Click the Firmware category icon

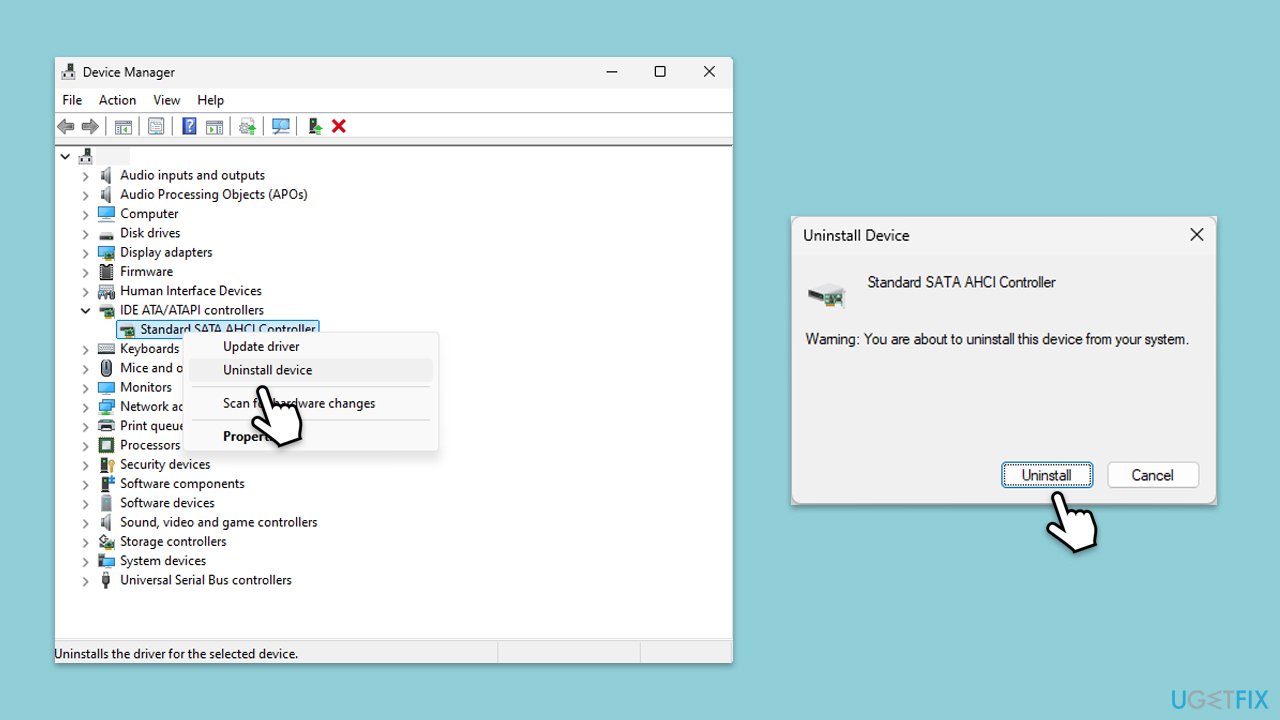pos(106,272)
